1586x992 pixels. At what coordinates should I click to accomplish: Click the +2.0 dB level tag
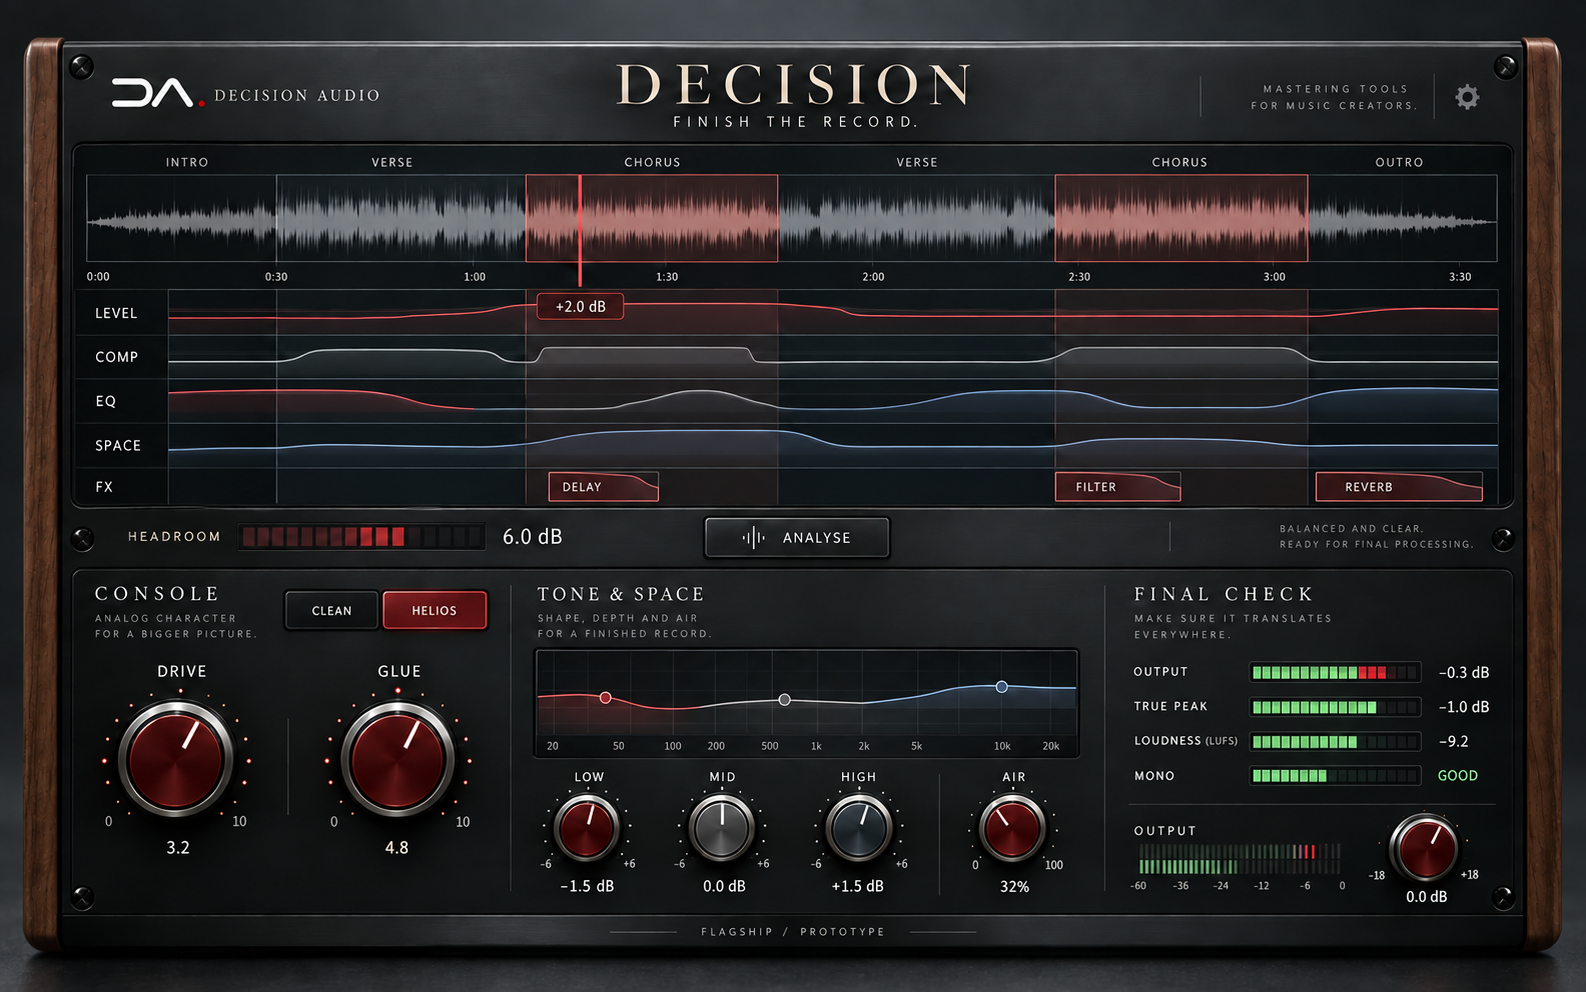[x=580, y=307]
